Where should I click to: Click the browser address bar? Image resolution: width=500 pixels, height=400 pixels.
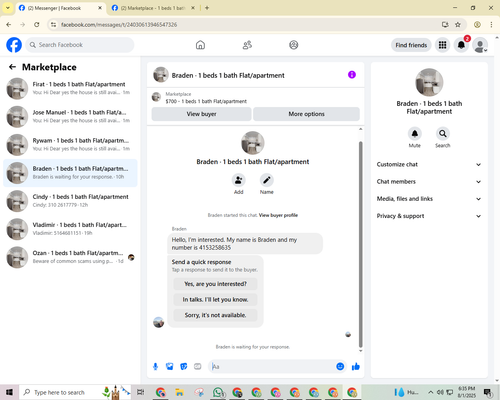[247, 25]
